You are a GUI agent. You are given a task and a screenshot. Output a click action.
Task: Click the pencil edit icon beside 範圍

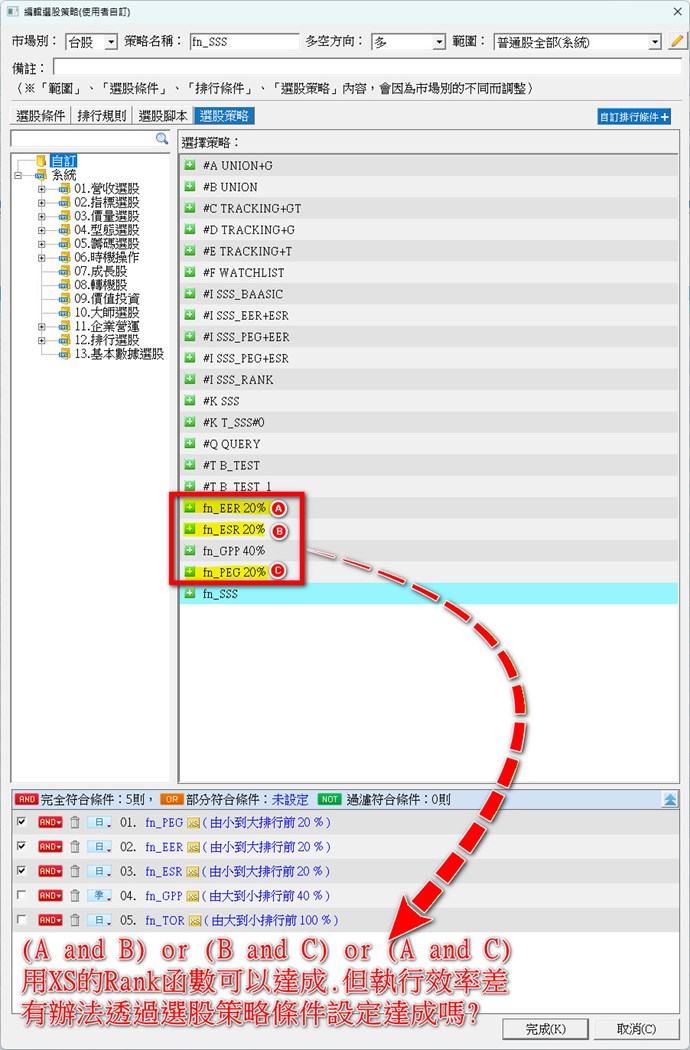677,42
